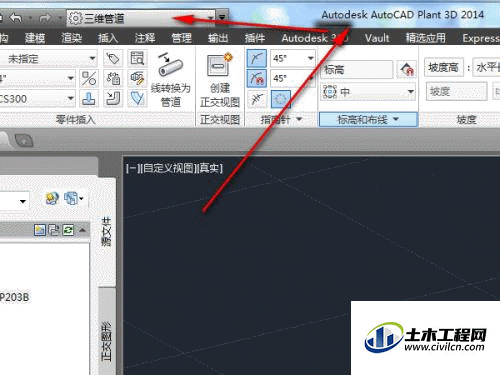500x375 pixels.
Task: Click the blue funnel-shaped icon
Action: click(137, 99)
